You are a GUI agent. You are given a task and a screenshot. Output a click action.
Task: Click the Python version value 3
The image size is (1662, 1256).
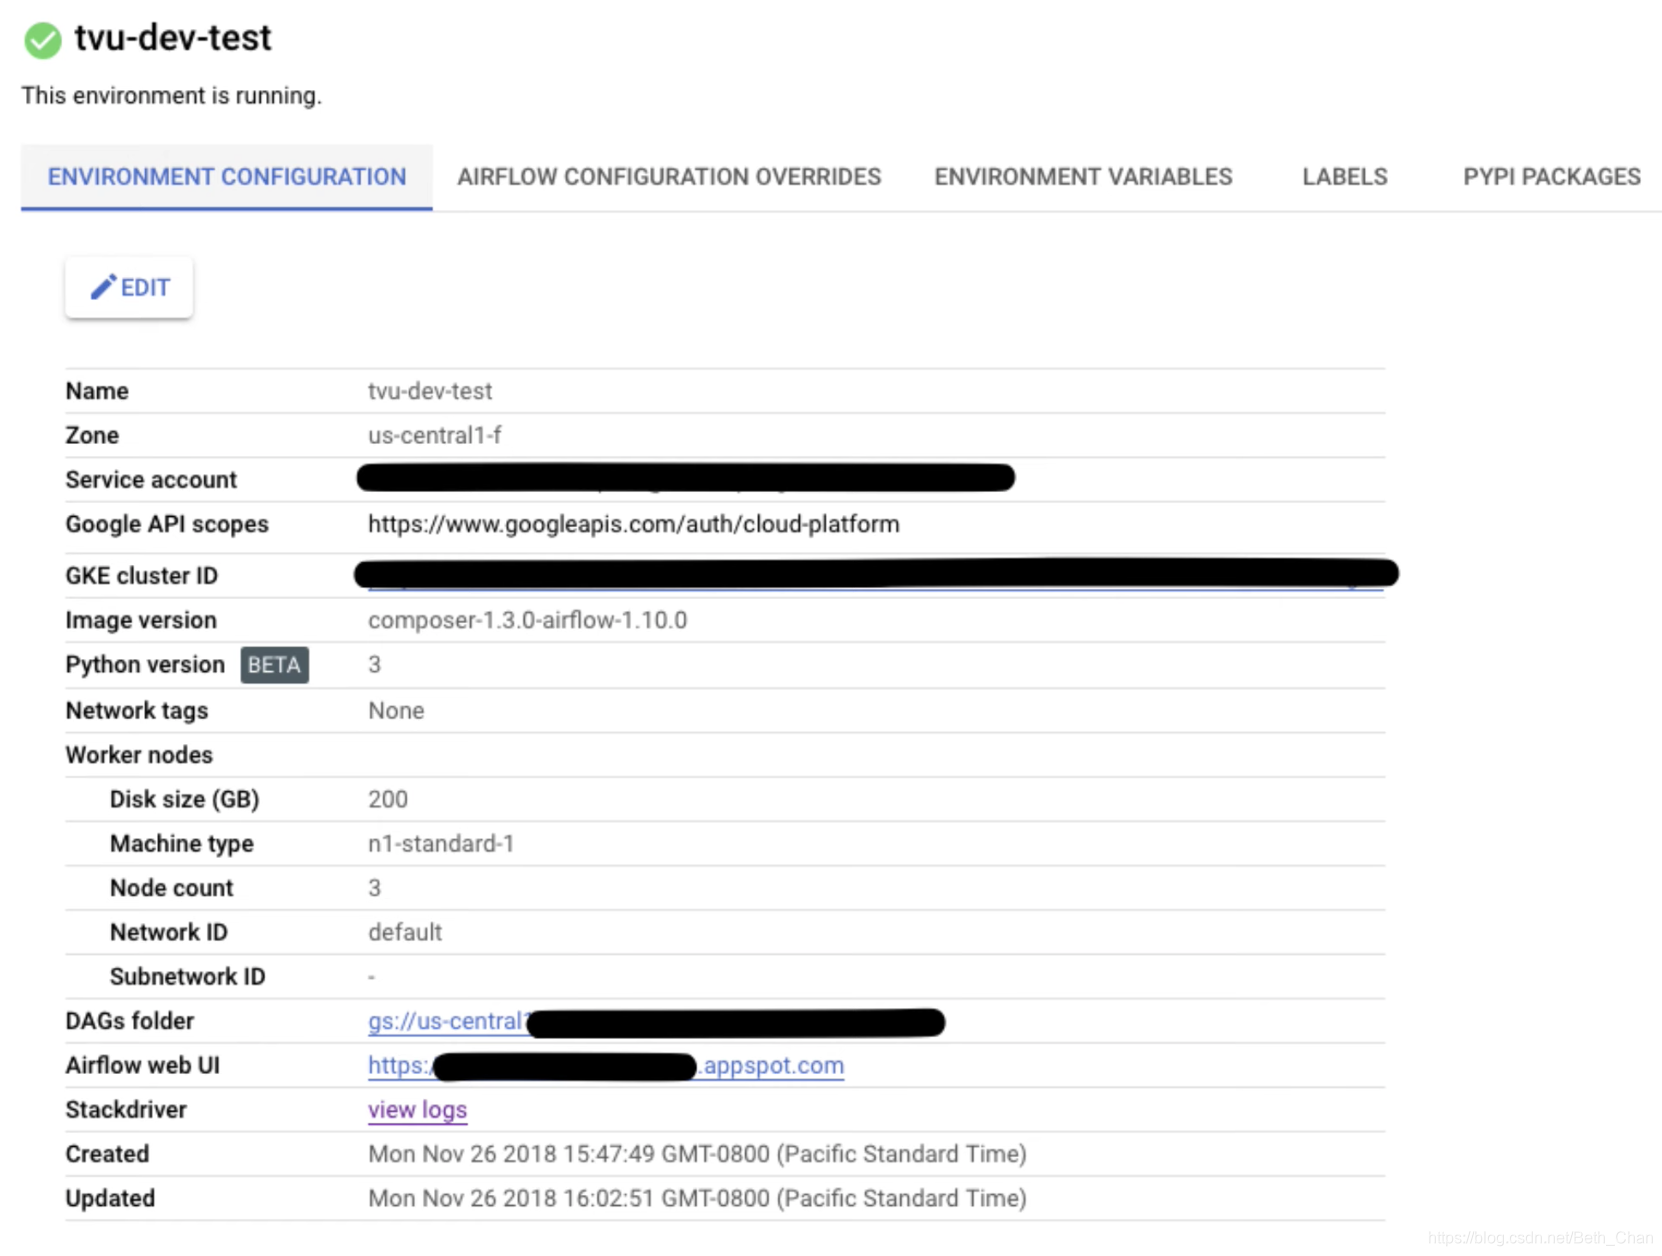(374, 665)
